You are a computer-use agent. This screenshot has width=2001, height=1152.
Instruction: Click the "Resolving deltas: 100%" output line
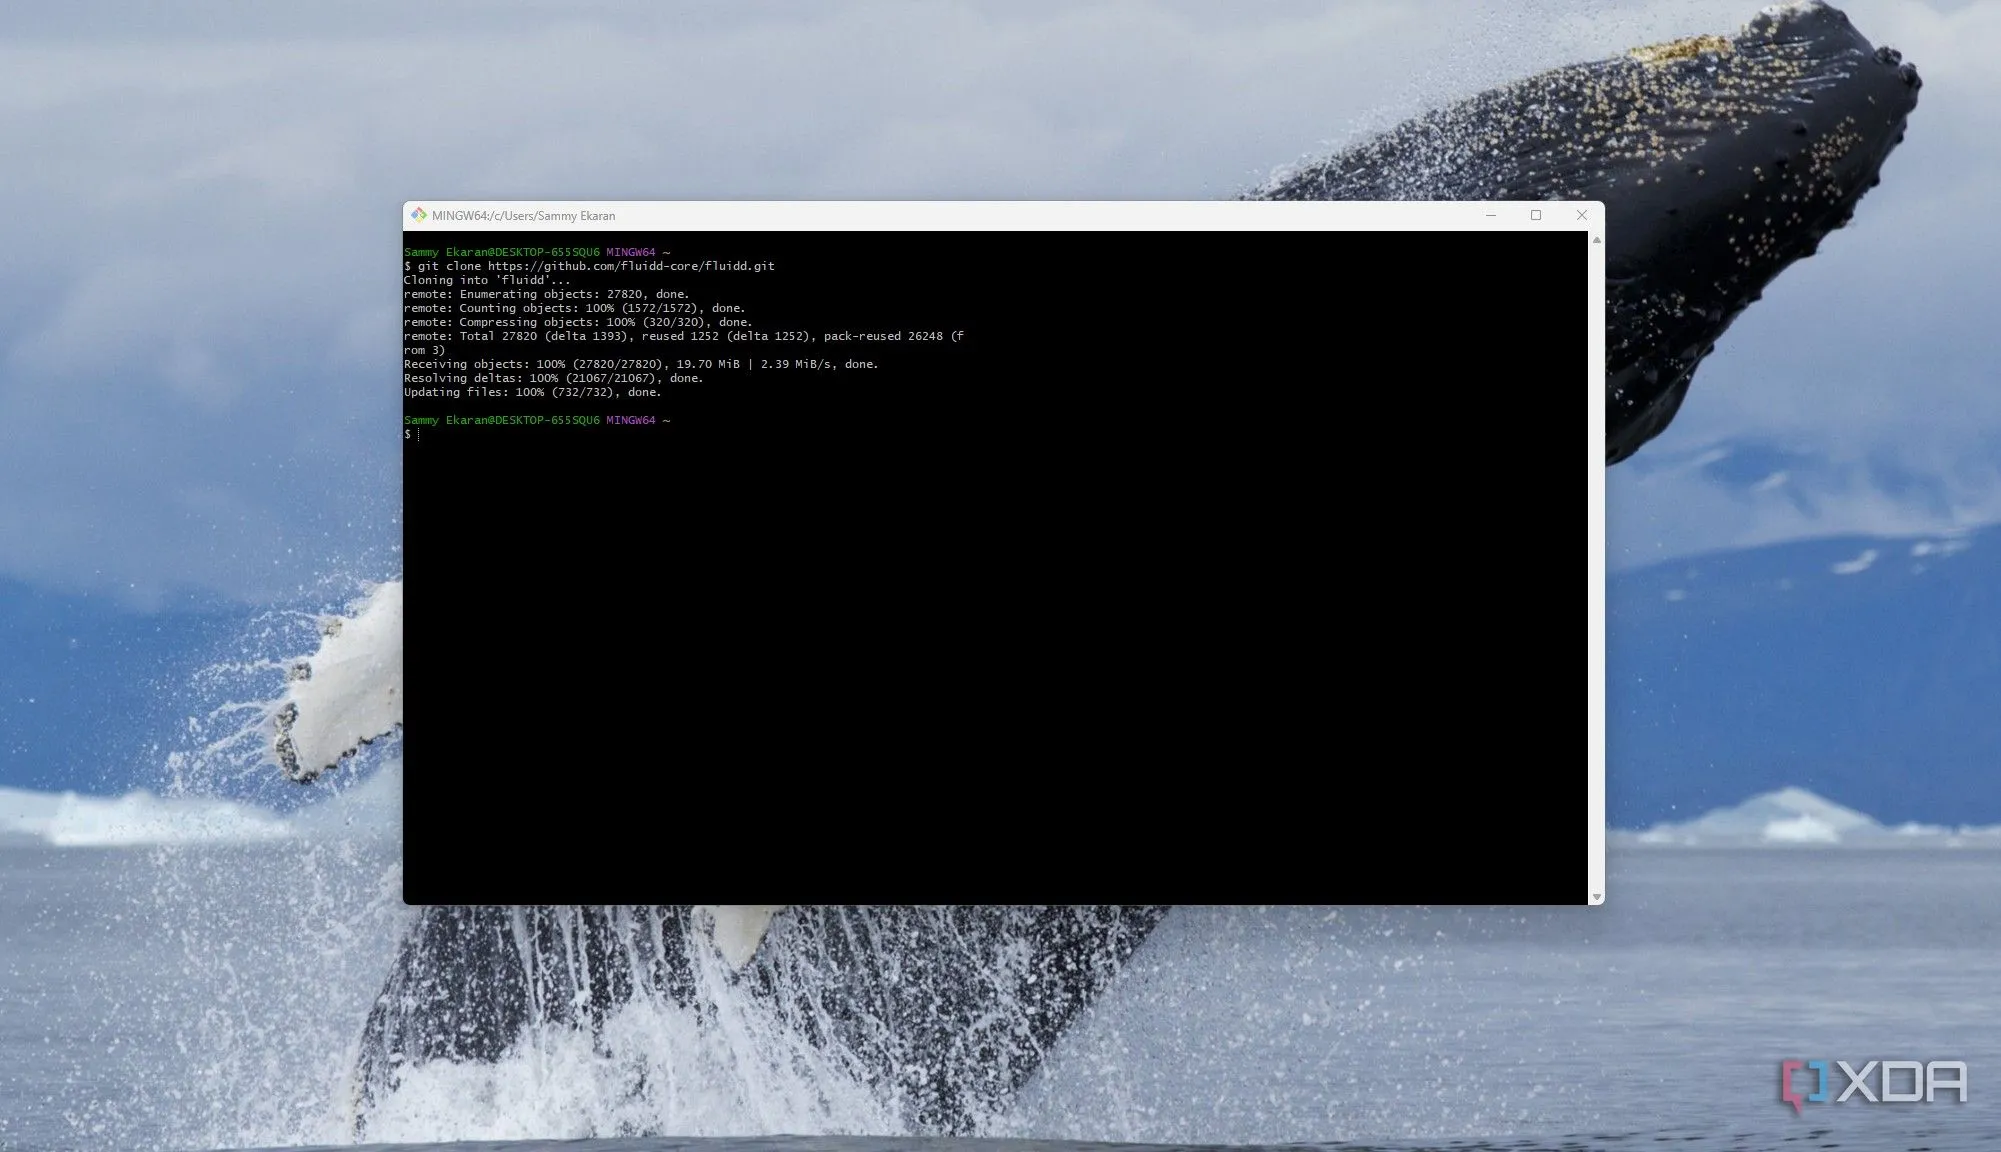coord(553,378)
